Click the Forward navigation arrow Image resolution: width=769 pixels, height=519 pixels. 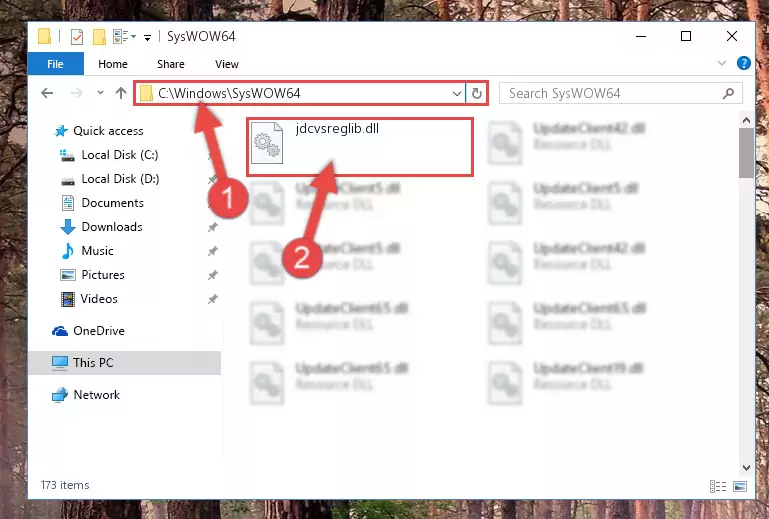click(77, 93)
